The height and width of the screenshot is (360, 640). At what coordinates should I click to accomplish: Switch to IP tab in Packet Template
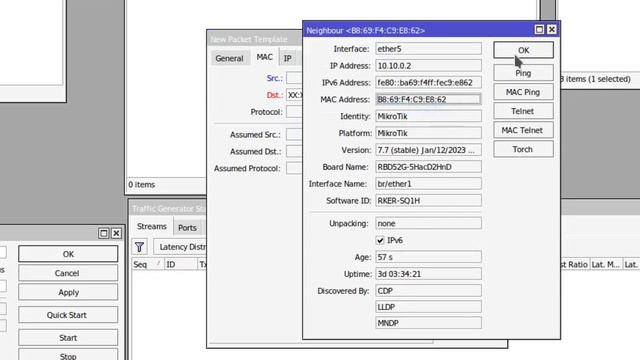(288, 58)
